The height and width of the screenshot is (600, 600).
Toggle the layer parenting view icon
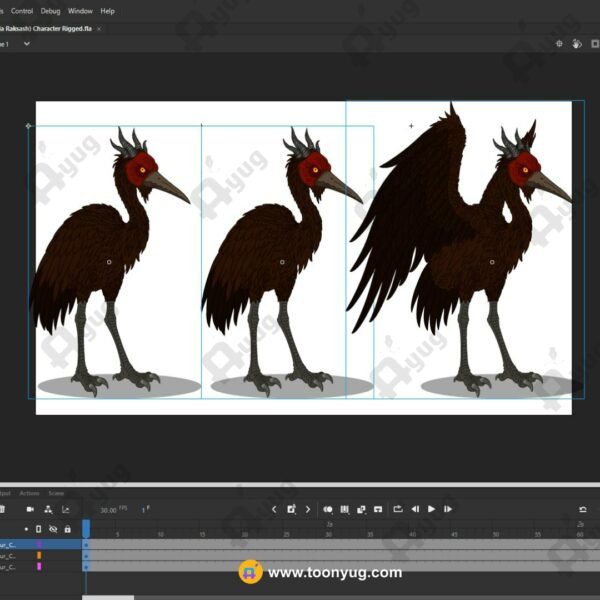(48, 509)
